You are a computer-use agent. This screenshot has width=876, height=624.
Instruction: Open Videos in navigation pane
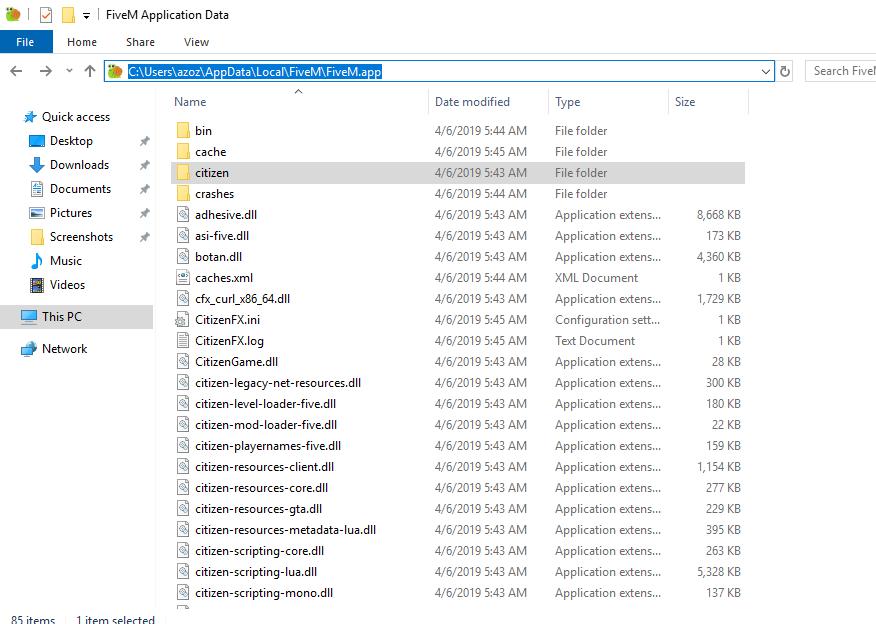(67, 285)
